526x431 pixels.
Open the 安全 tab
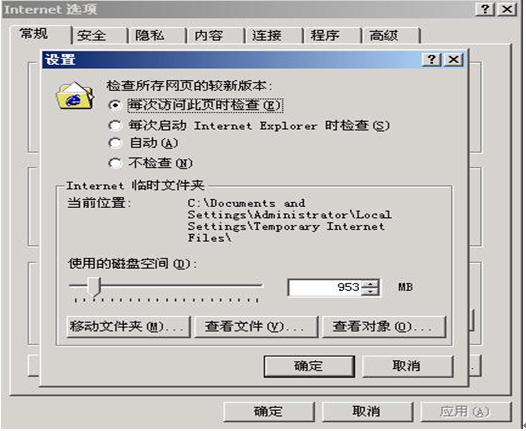click(100, 36)
